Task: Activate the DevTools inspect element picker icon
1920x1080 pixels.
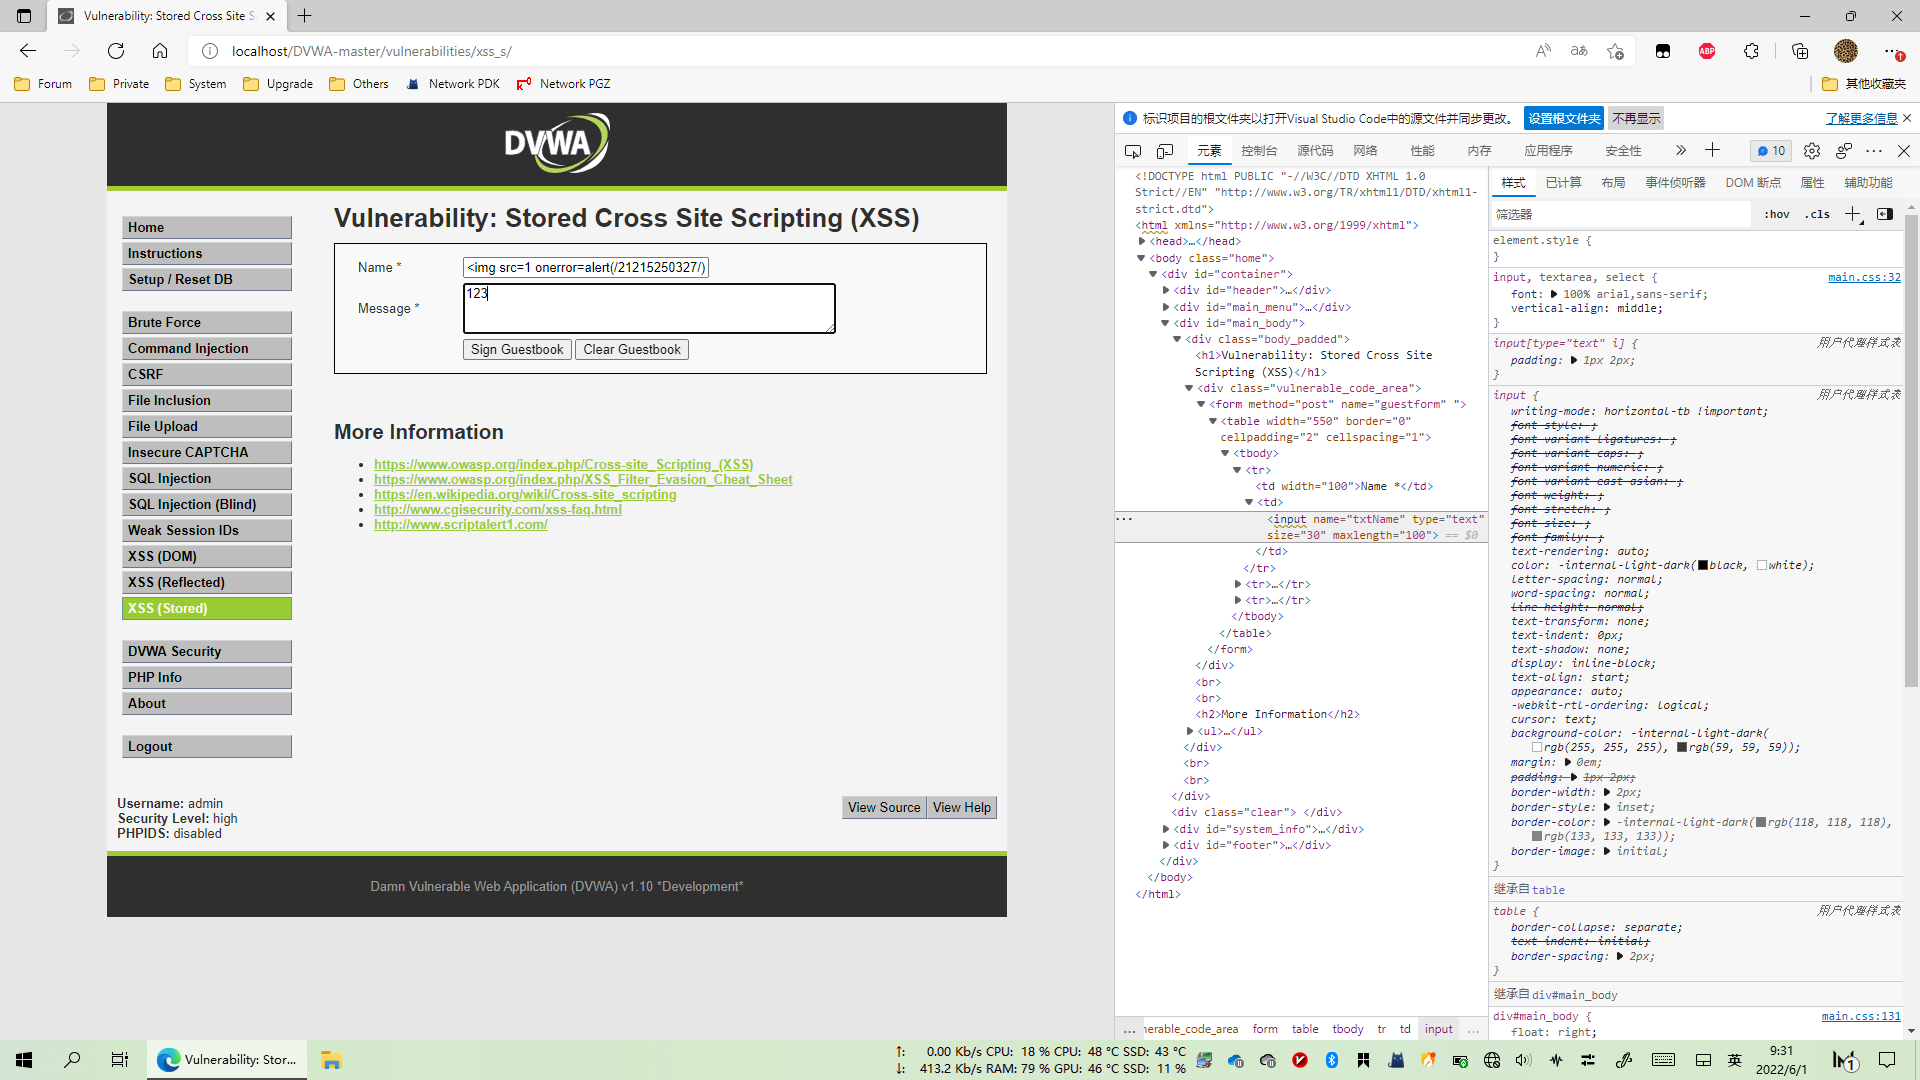Action: click(1133, 151)
